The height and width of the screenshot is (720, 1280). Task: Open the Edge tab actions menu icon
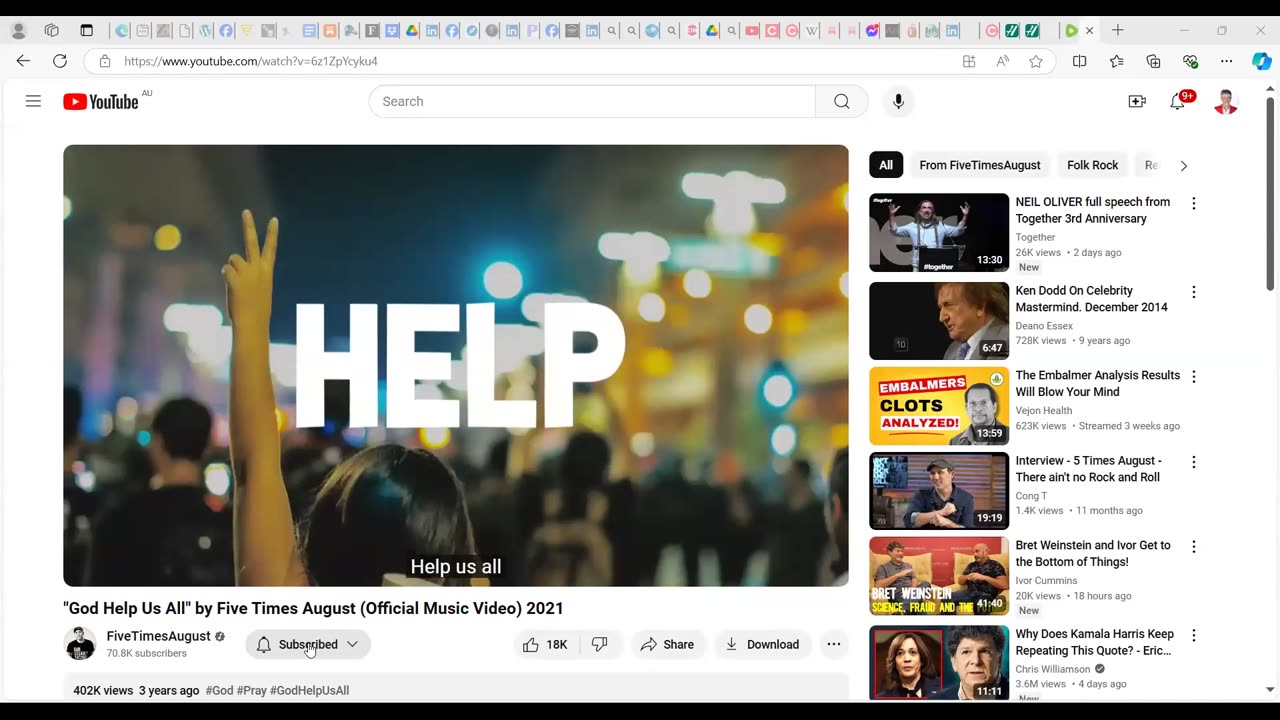coord(86,30)
